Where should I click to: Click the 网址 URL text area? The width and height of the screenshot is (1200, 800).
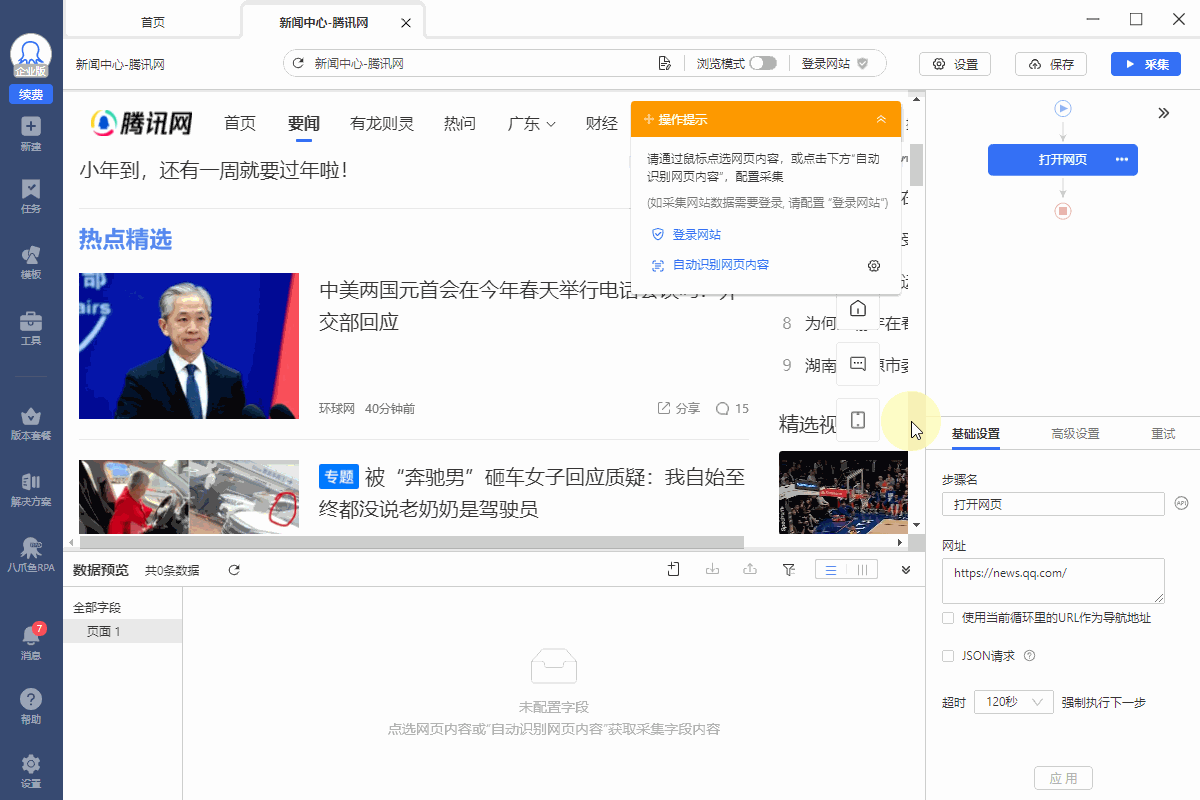tap(1053, 581)
